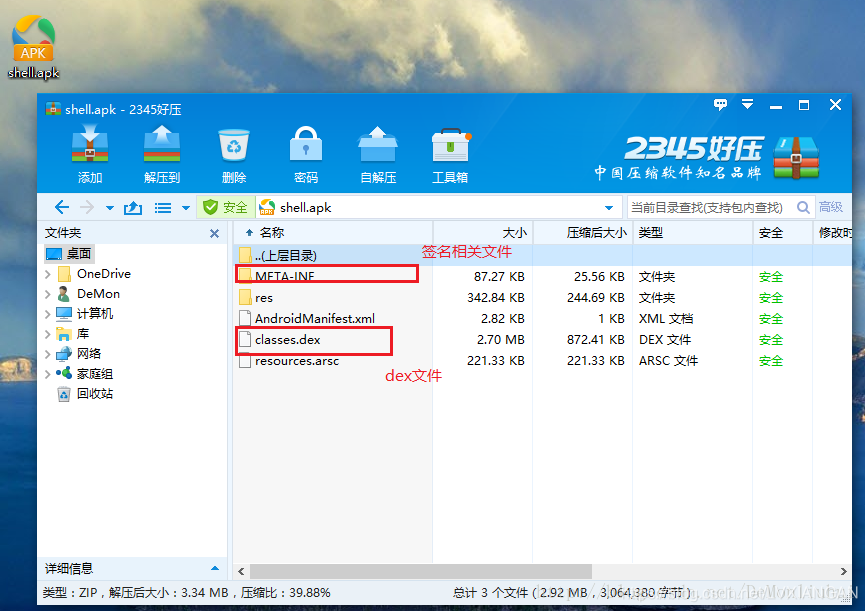The height and width of the screenshot is (612, 868).
Task: Open the view mode dropdown arrow
Action: click(x=185, y=208)
